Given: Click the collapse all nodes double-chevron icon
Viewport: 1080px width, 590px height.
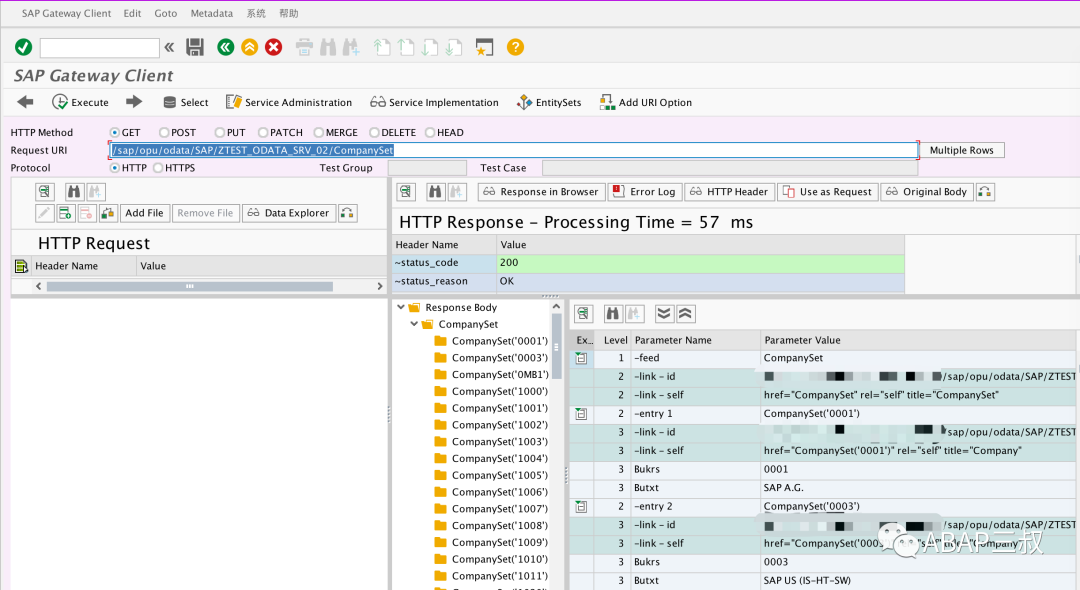Looking at the screenshot, I should [685, 314].
